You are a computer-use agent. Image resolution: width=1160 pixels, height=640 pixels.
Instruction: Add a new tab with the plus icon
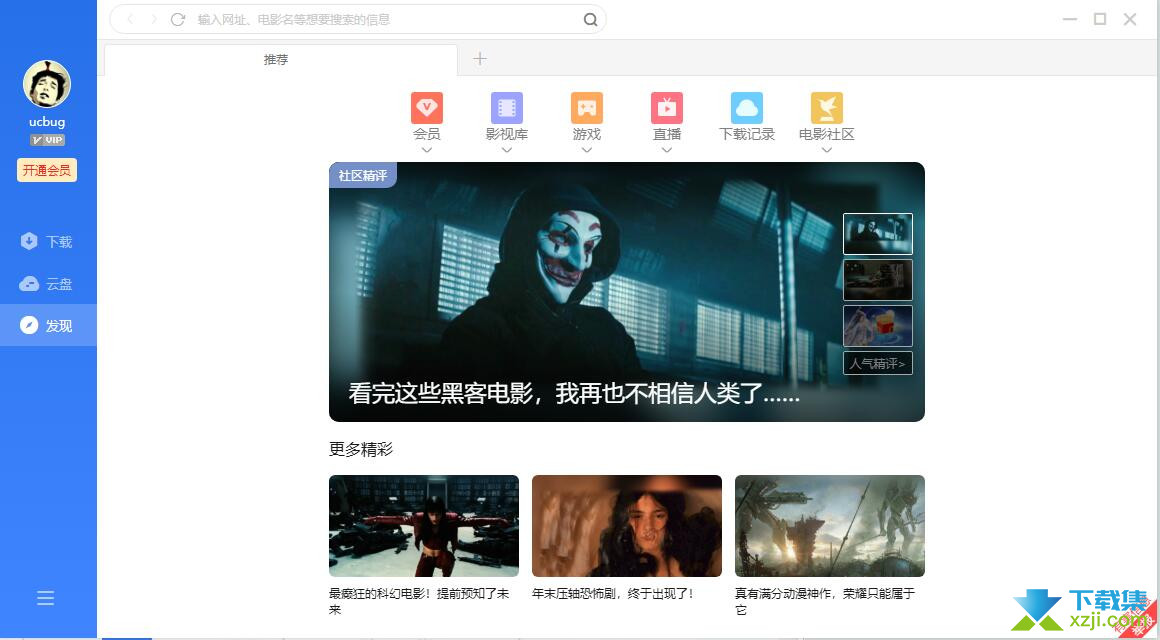(479, 59)
